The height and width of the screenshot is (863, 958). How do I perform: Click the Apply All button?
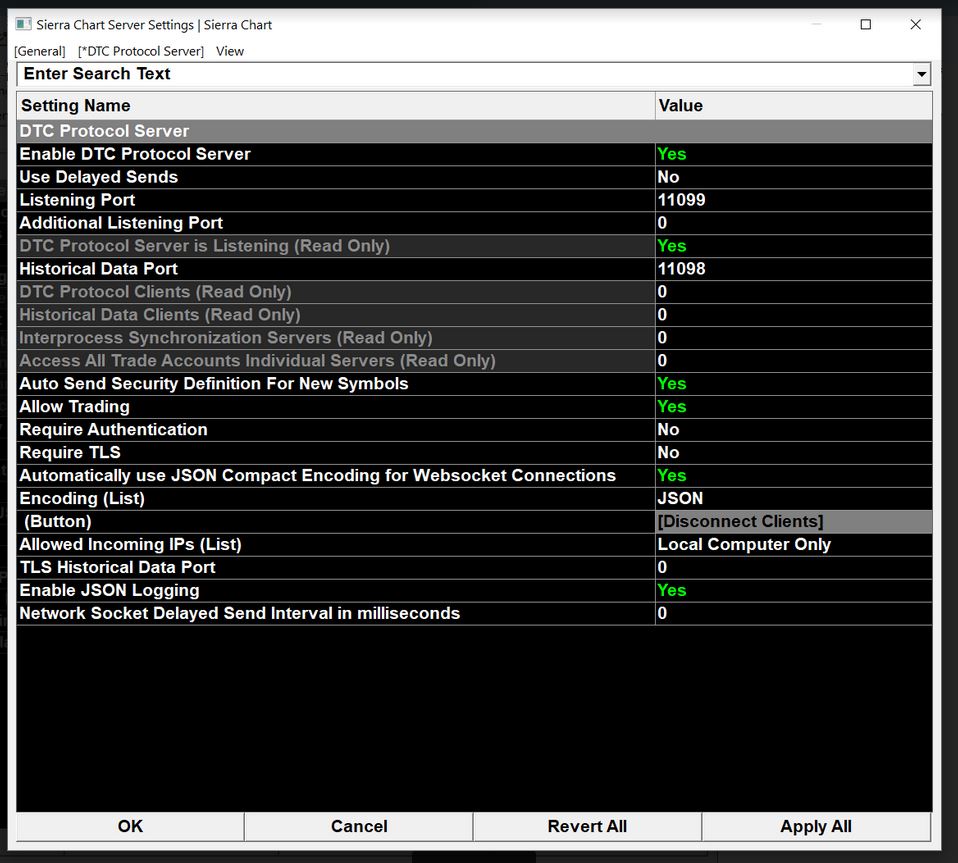point(816,826)
